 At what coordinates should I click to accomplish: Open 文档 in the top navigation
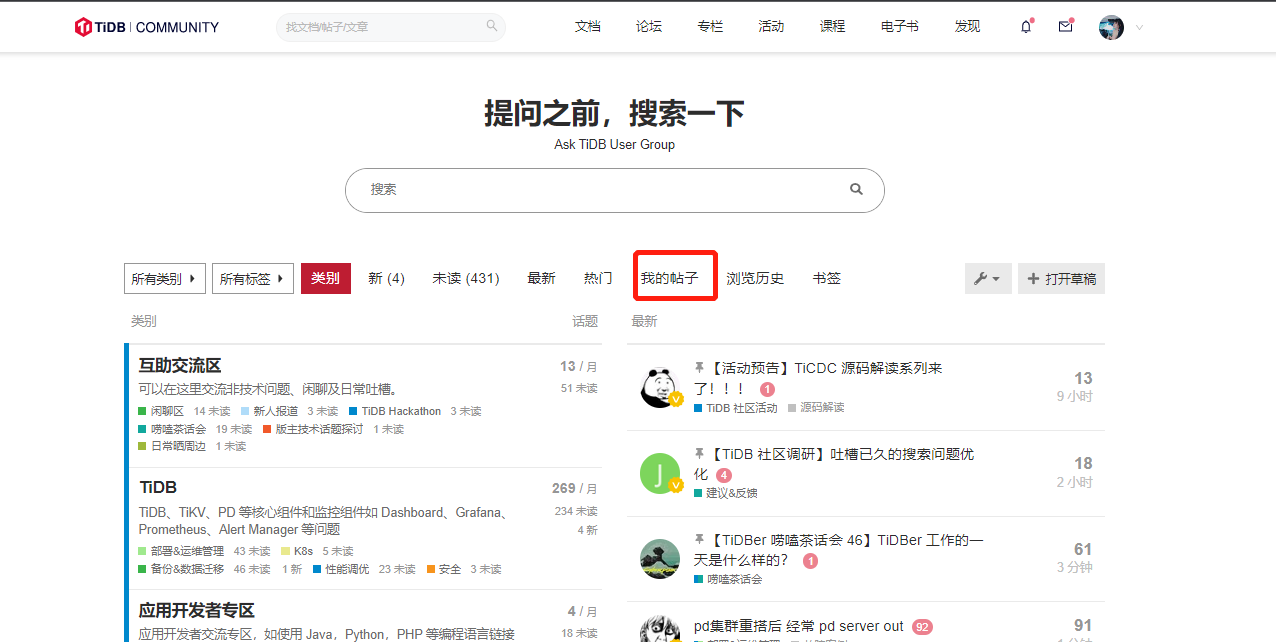588,27
